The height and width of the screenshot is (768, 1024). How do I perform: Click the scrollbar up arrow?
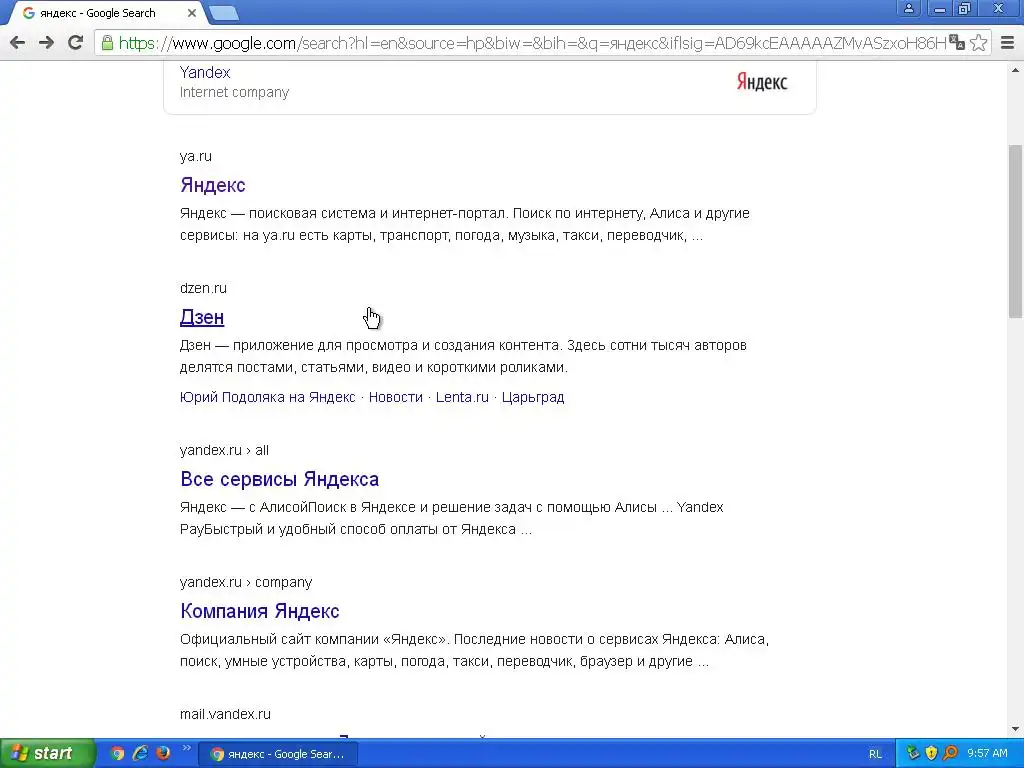(x=1016, y=70)
